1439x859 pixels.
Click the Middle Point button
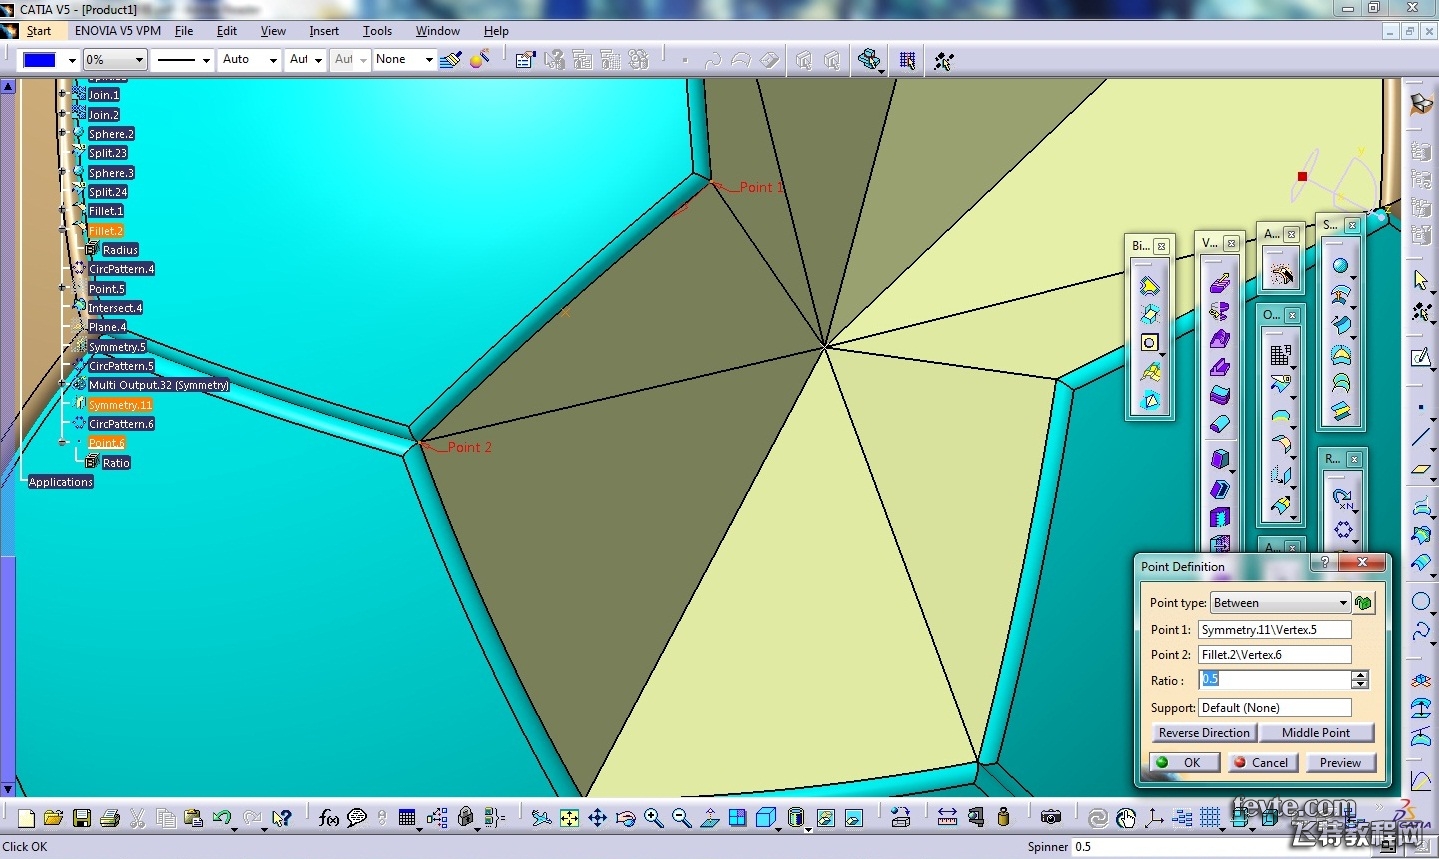pyautogui.click(x=1316, y=733)
